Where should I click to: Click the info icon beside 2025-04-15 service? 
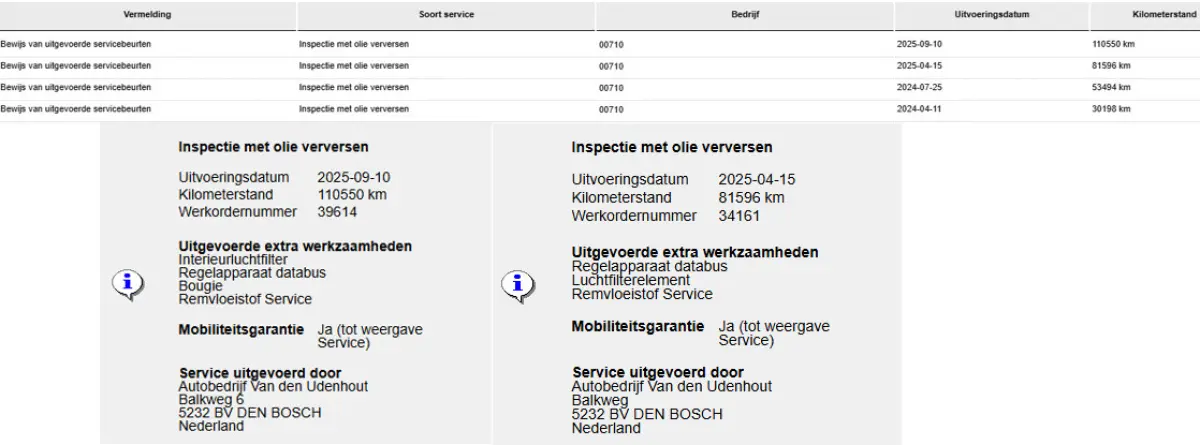click(516, 286)
